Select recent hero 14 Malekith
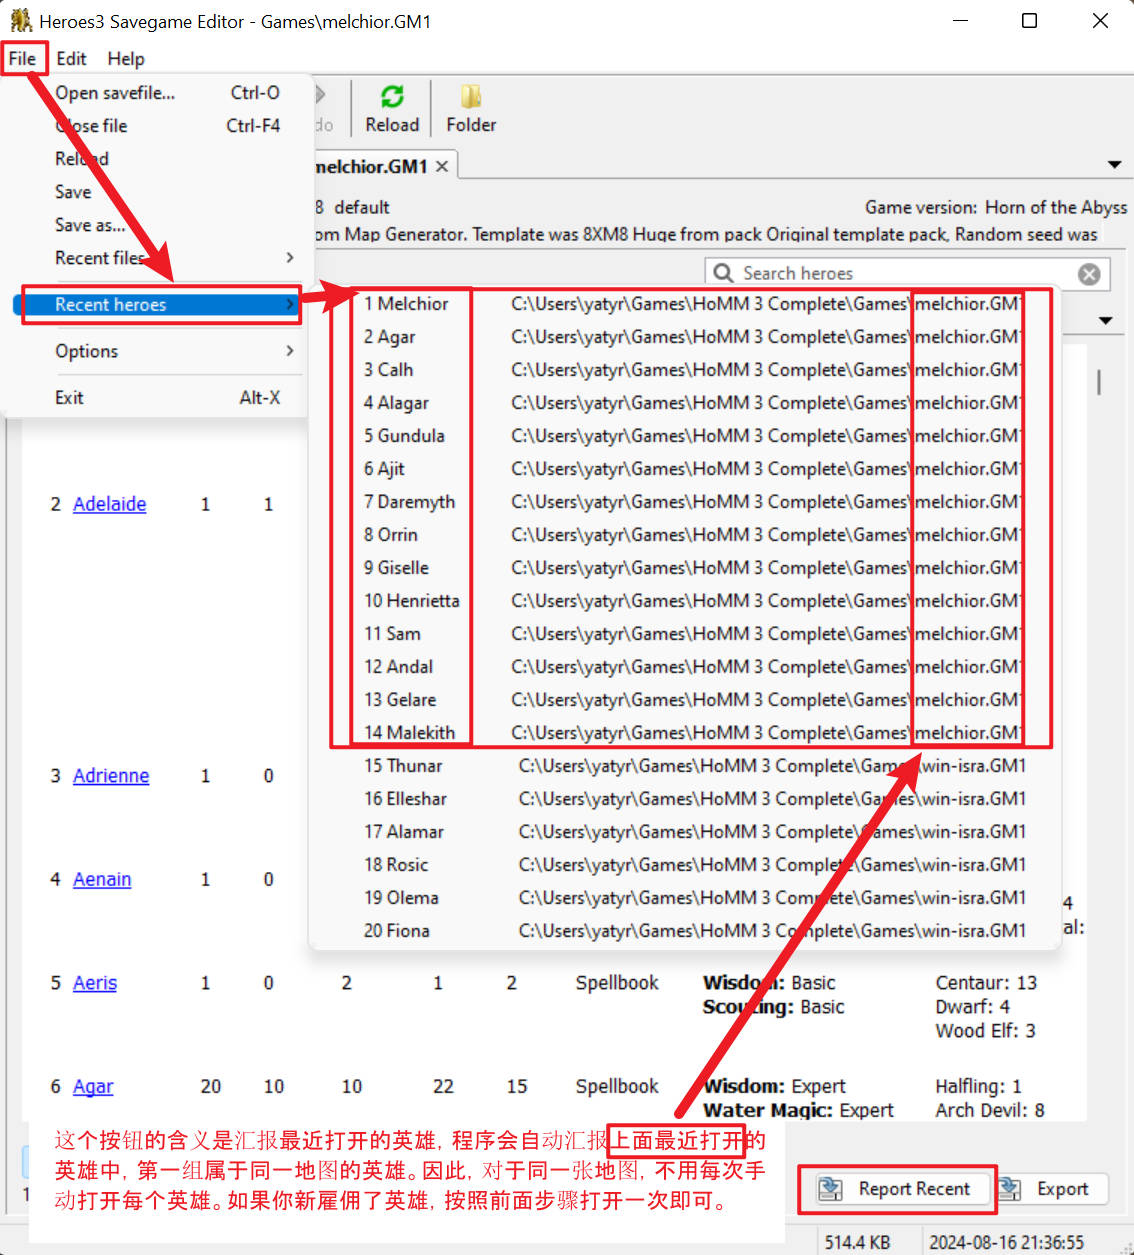Screen dimensions: 1134x1255 (684, 733)
